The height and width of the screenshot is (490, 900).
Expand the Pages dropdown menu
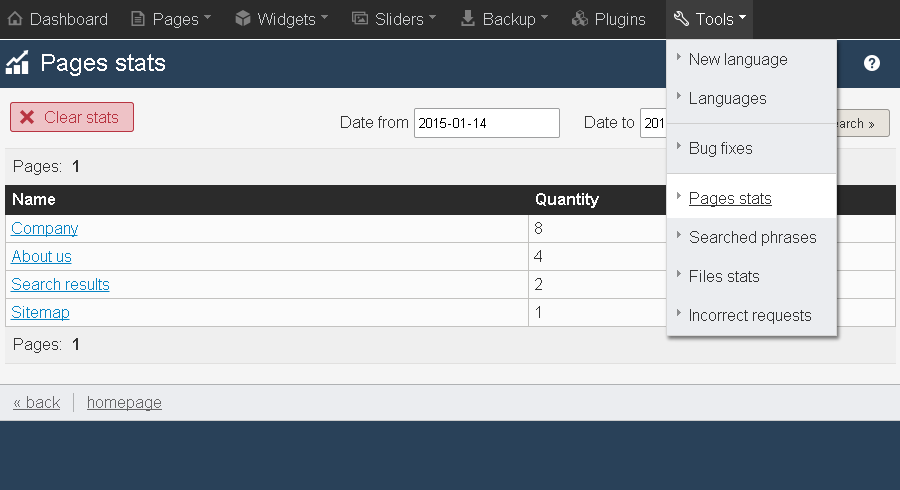click(170, 19)
